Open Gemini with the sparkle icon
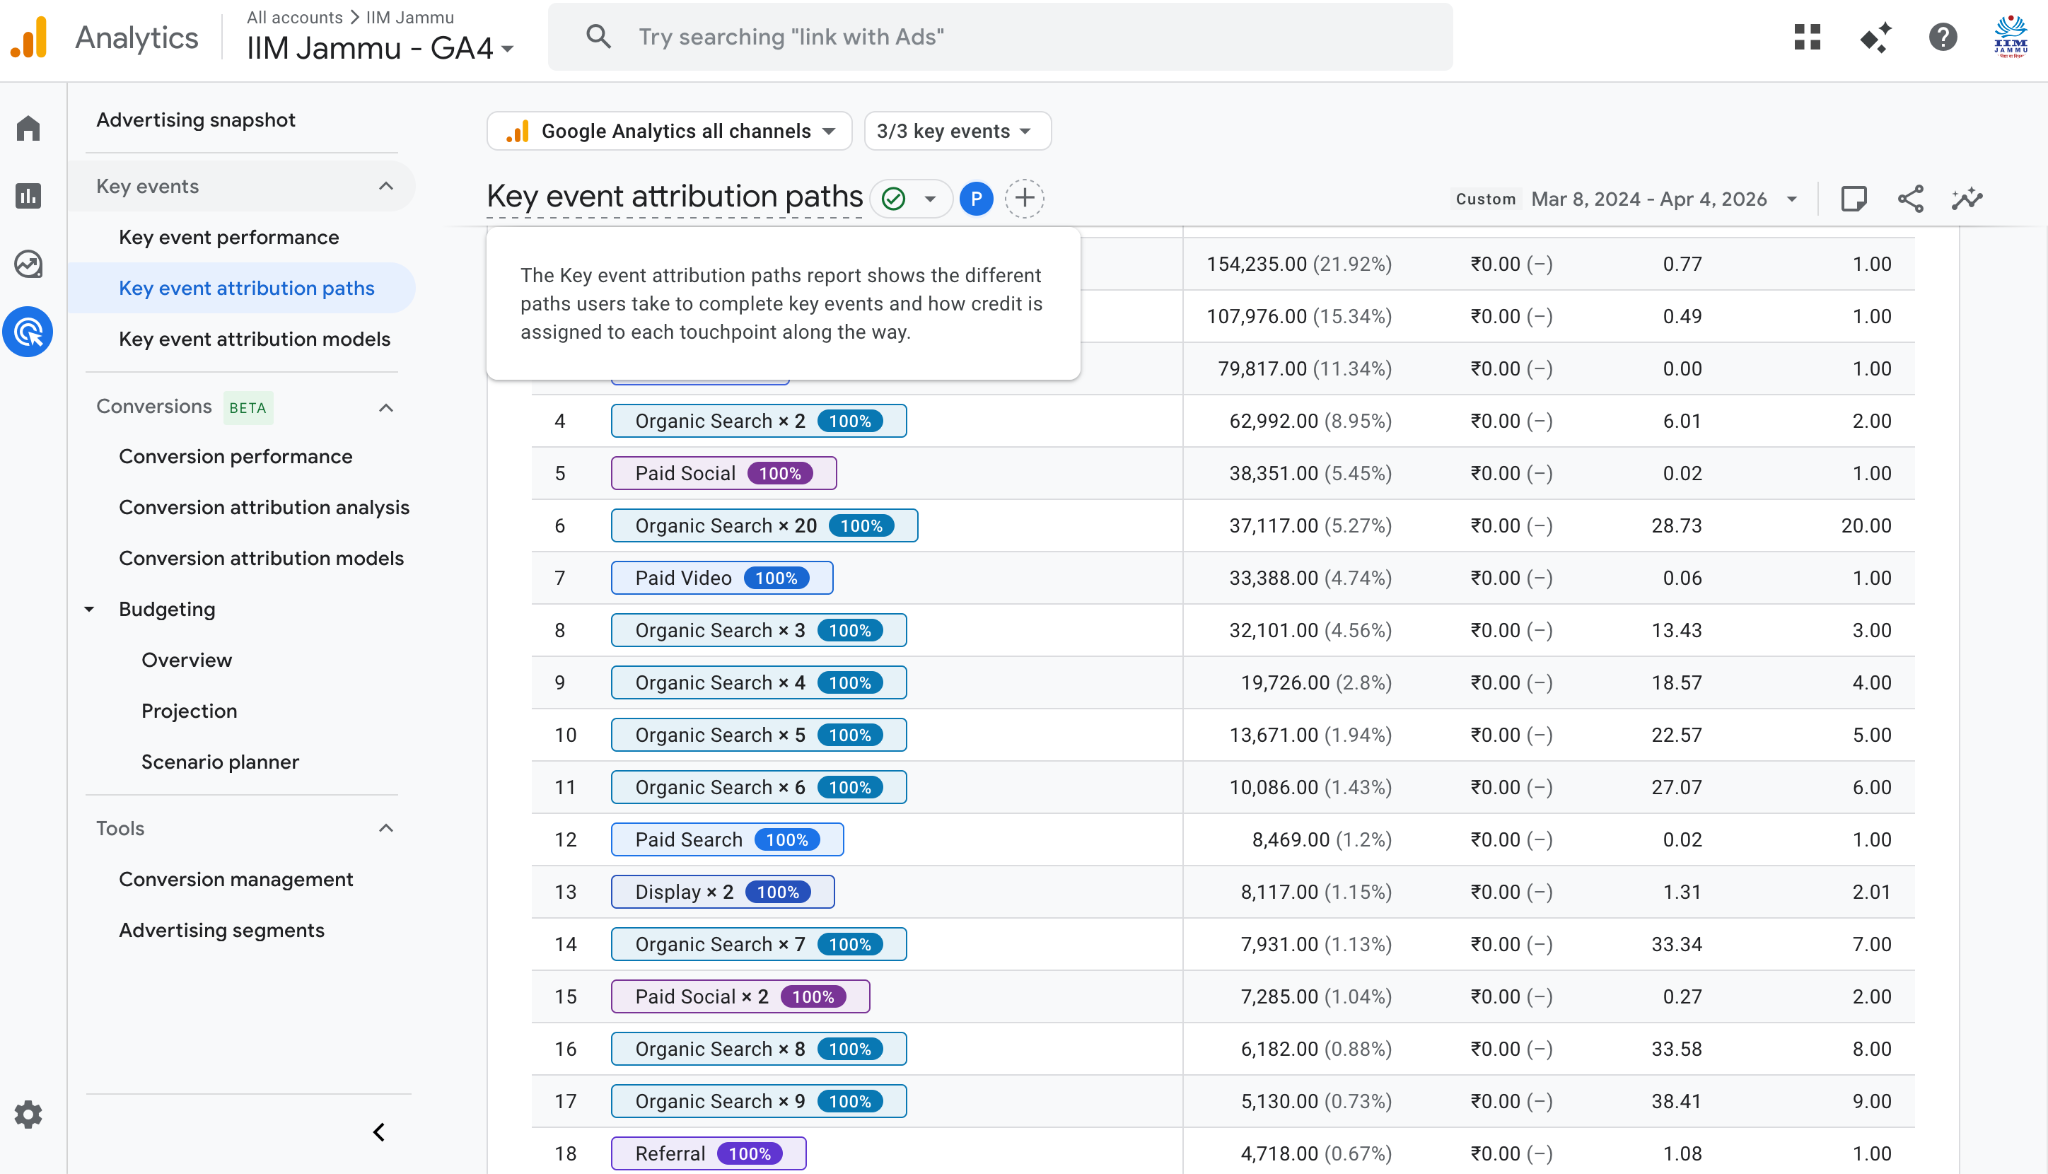 [x=1875, y=37]
